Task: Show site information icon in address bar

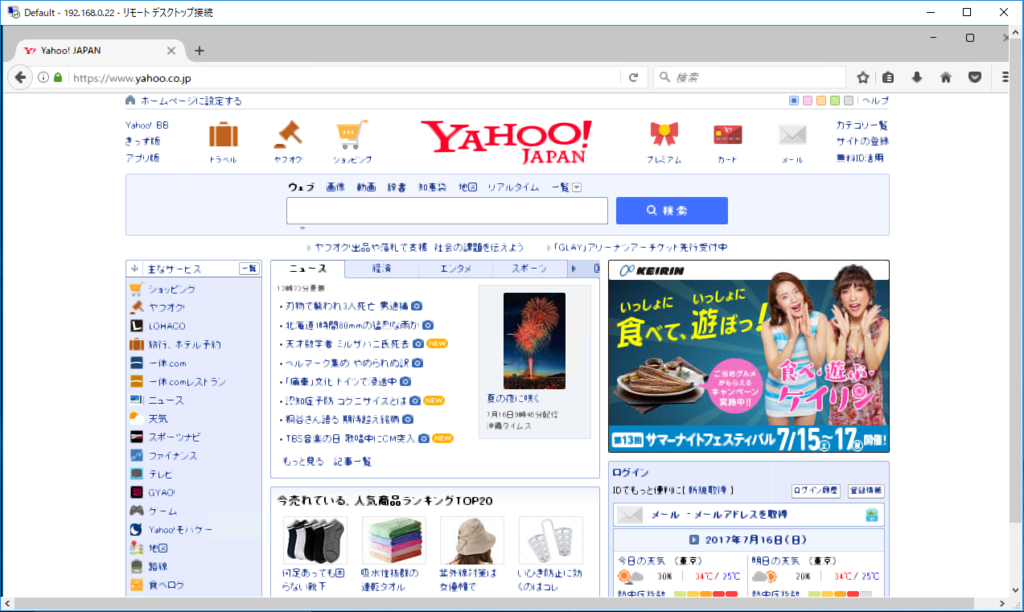Action: tap(43, 78)
